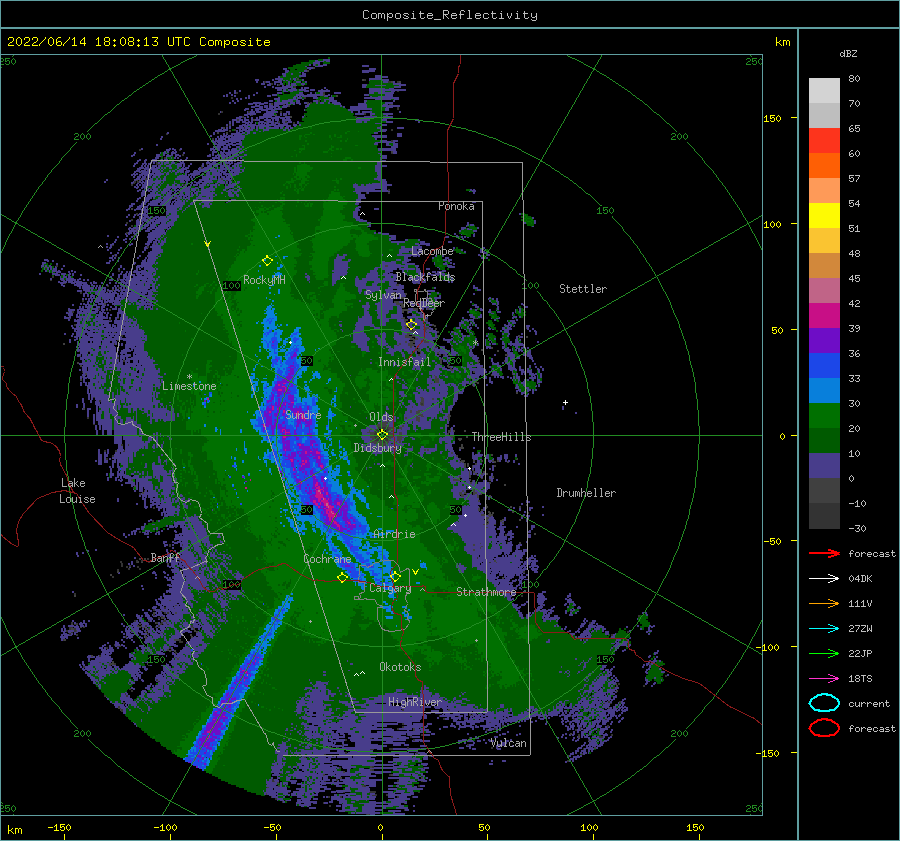900x841 pixels.
Task: Click the -150 tick label on bottom axis
Action: pos(59,827)
